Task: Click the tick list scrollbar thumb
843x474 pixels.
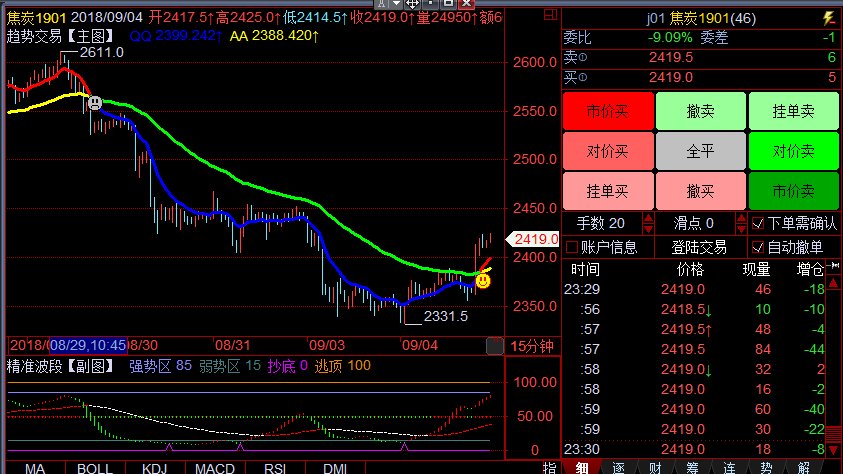Action: point(833,434)
